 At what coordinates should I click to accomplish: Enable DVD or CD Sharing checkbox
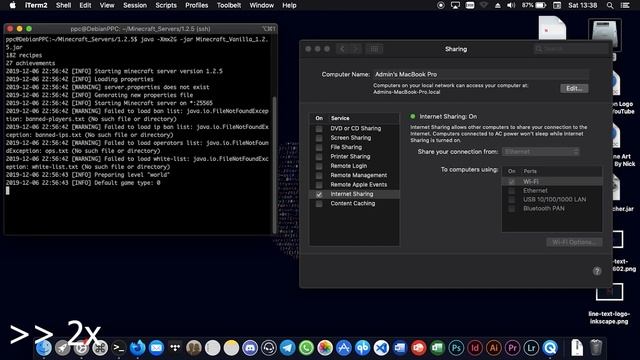pos(319,129)
